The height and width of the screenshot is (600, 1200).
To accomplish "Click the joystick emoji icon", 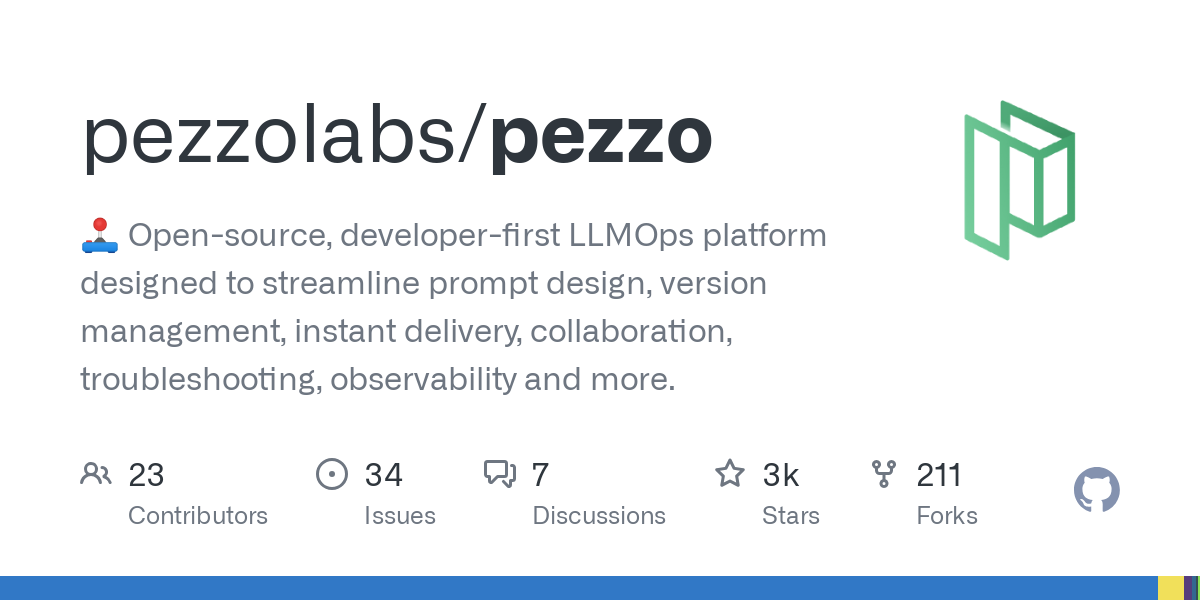I will tap(99, 236).
